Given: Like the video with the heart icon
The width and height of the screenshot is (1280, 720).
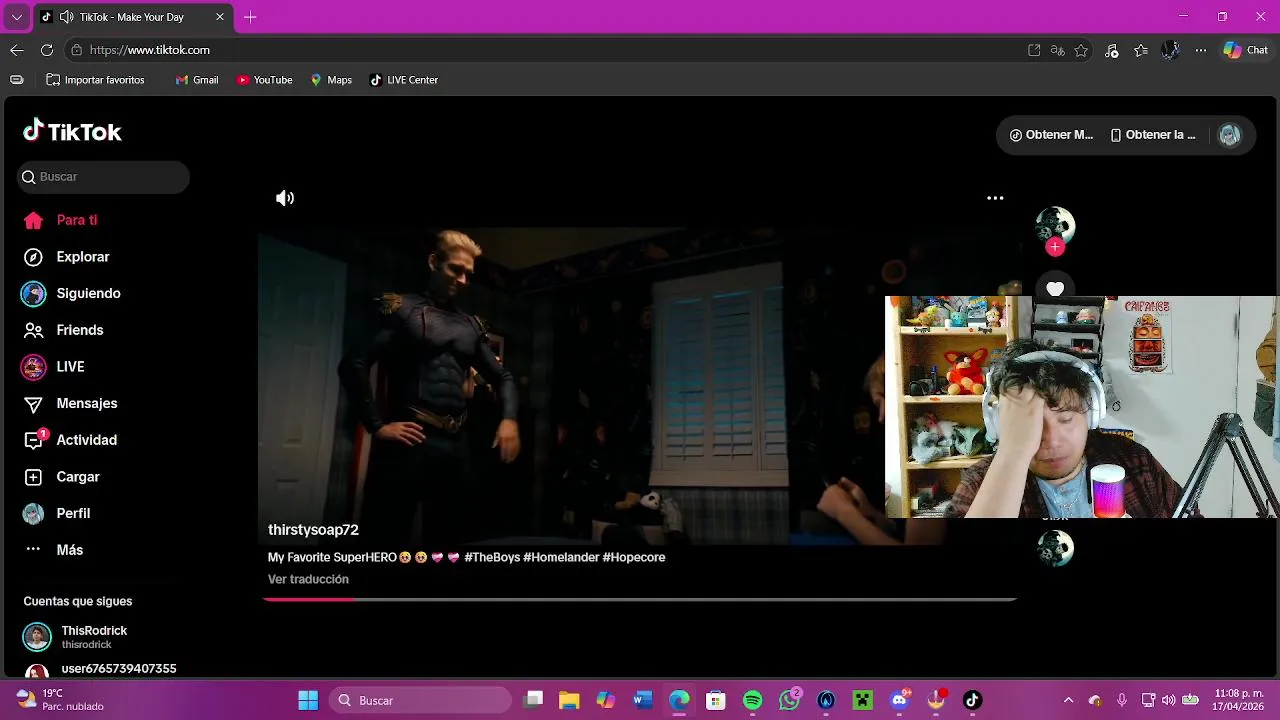Looking at the screenshot, I should [1055, 288].
